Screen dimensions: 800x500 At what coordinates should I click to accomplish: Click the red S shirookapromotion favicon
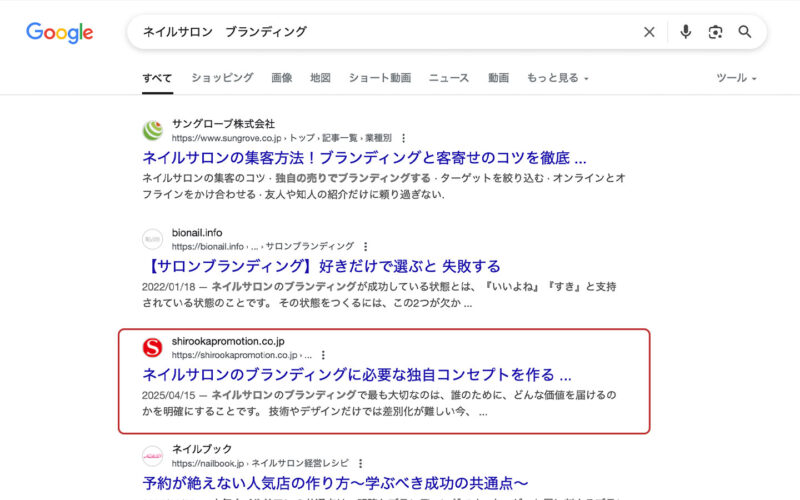pyautogui.click(x=153, y=347)
